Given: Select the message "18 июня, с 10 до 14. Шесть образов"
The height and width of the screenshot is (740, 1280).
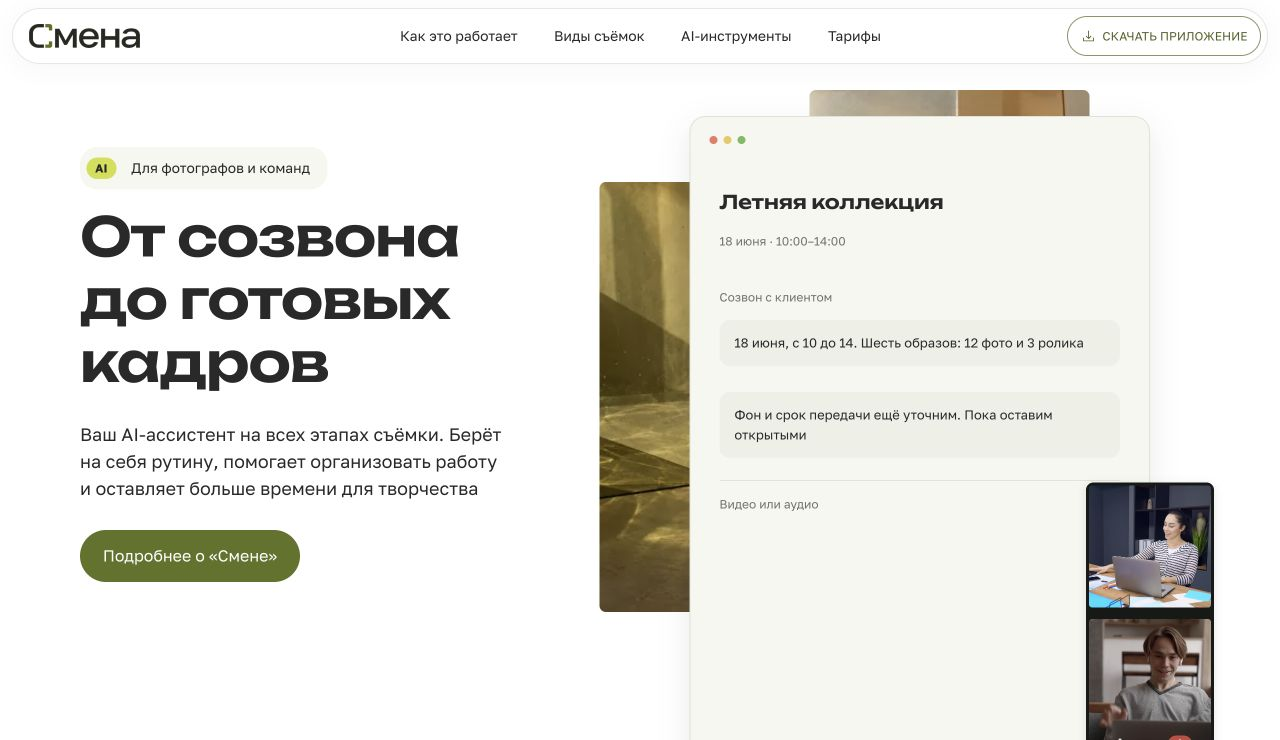Looking at the screenshot, I should 919,343.
